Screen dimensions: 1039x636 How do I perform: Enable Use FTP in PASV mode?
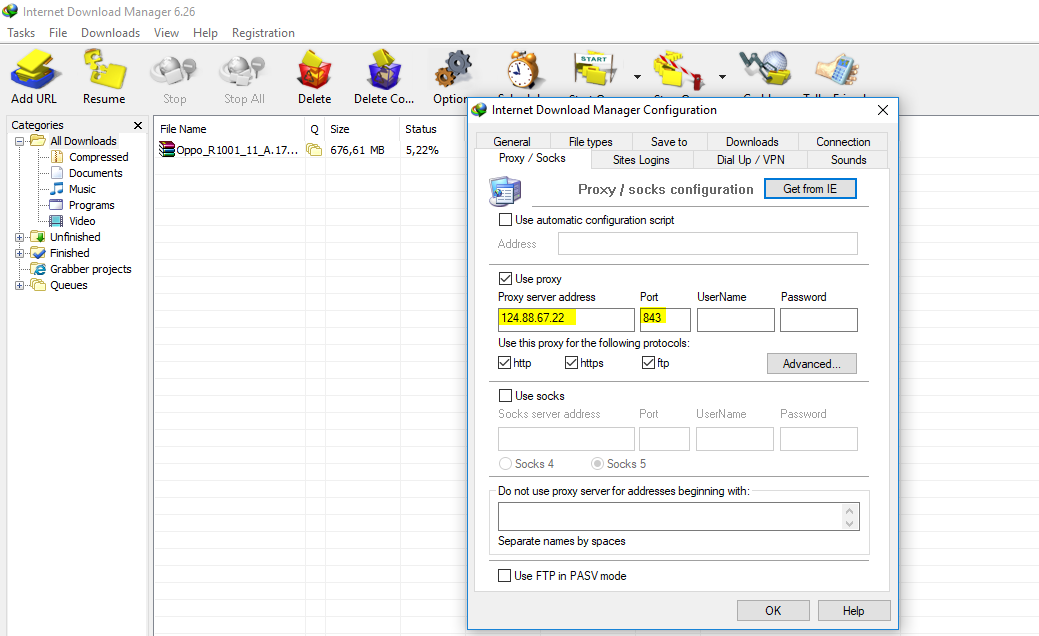[x=504, y=575]
